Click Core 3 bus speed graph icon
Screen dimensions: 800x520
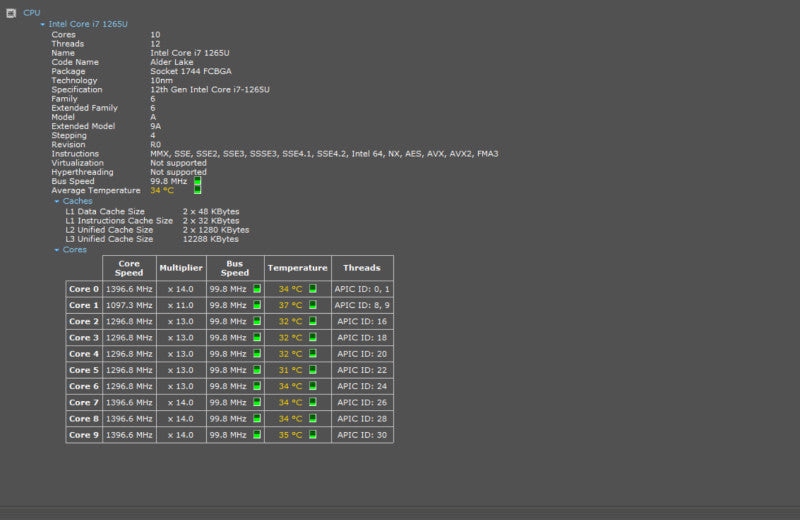[x=257, y=337]
